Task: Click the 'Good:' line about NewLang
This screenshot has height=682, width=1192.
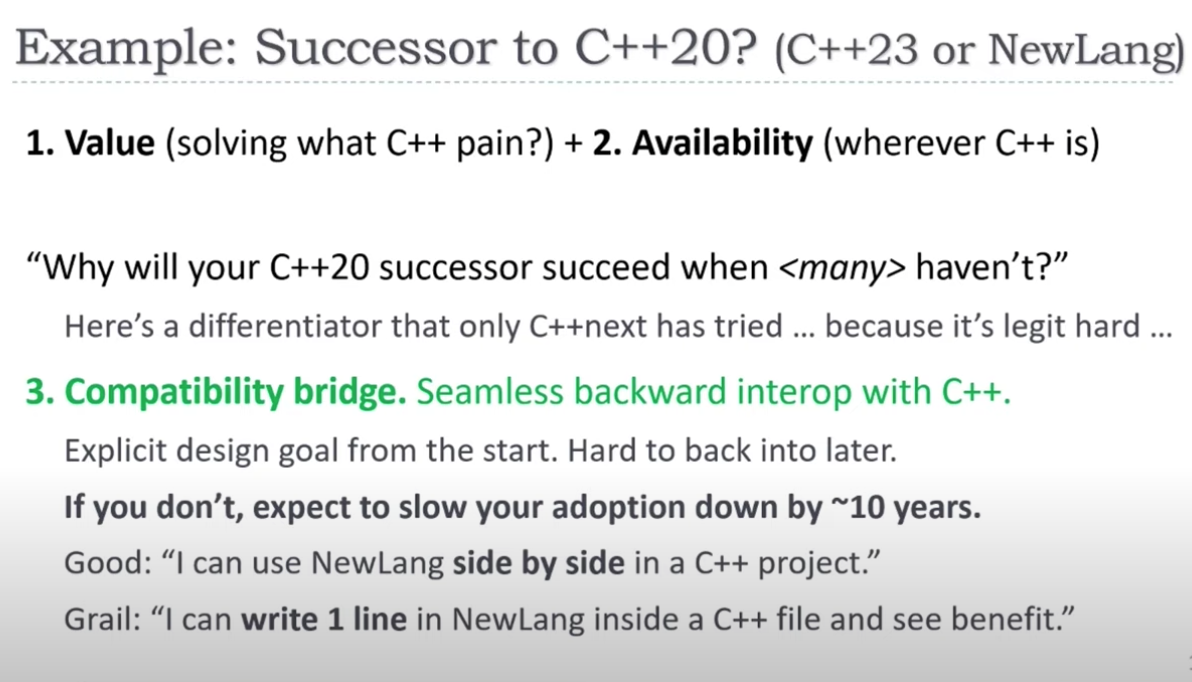Action: [472, 563]
